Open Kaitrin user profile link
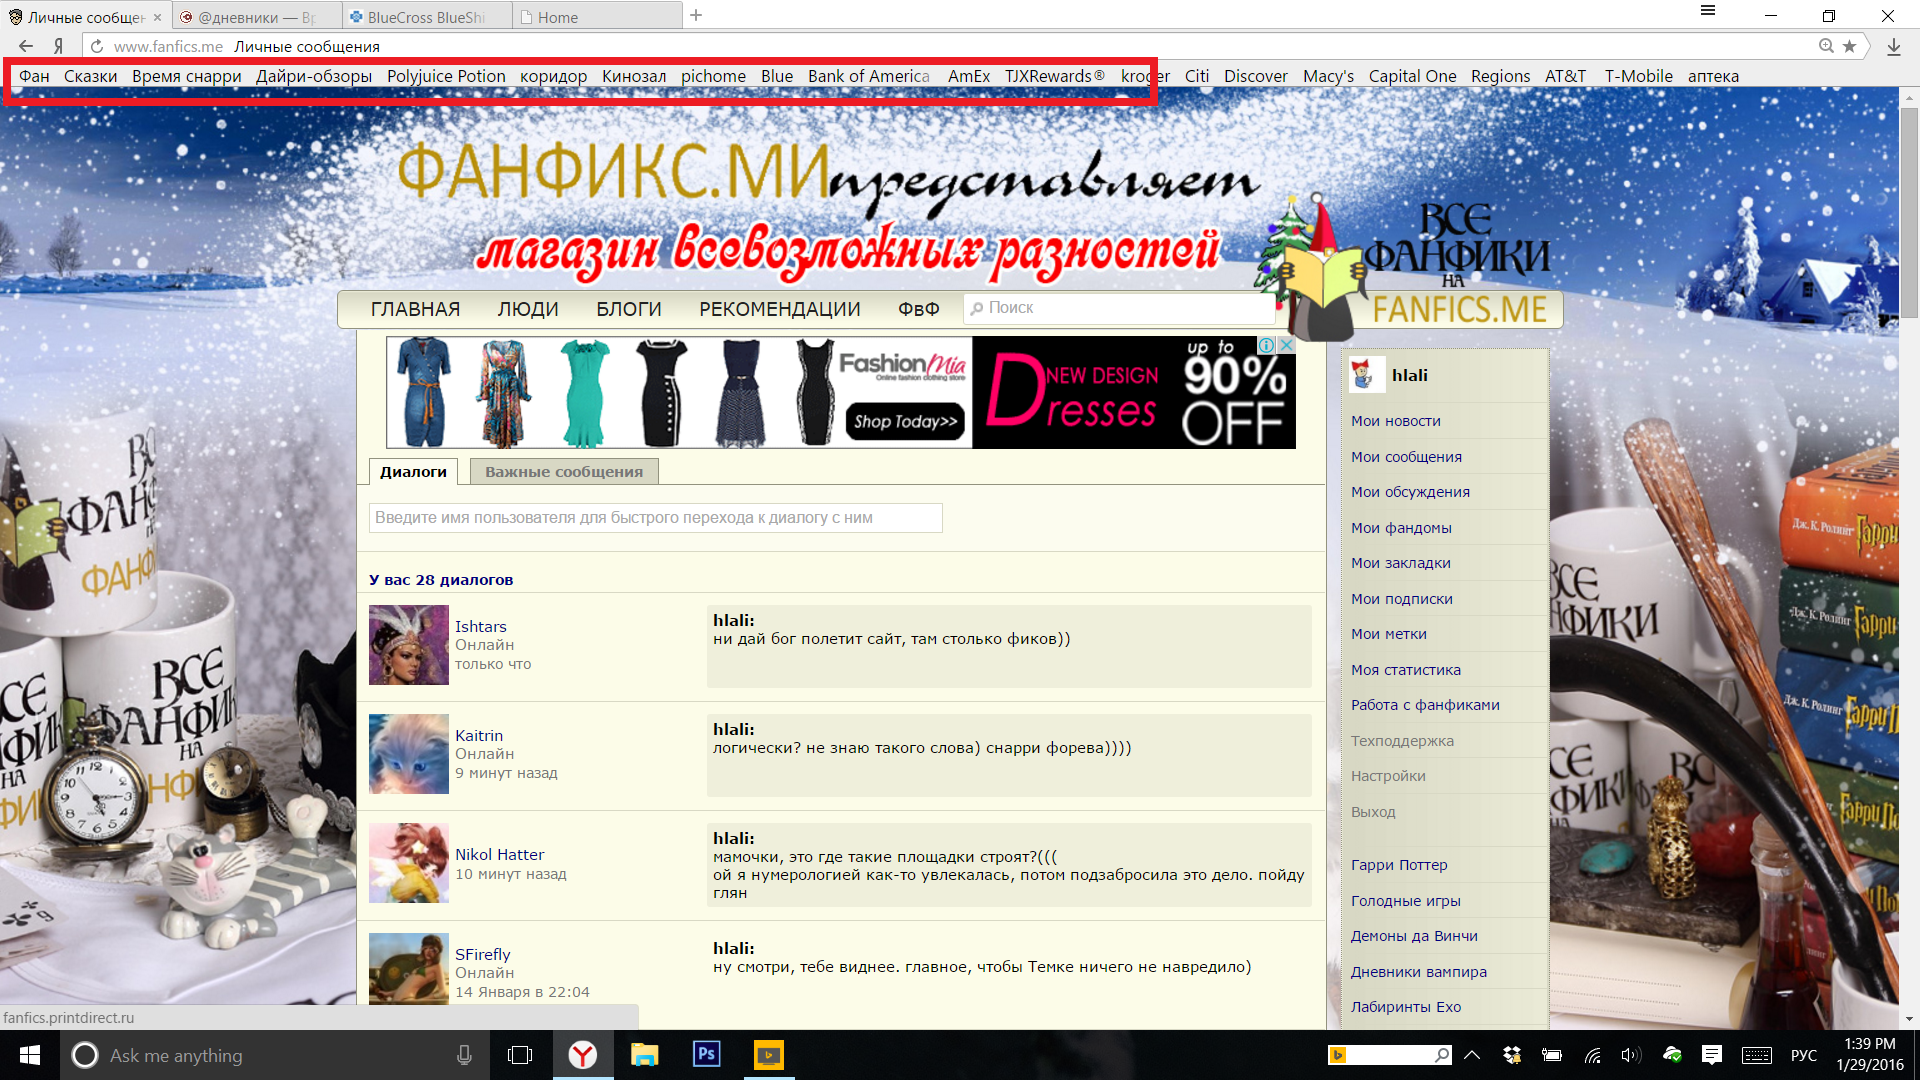 coord(479,735)
